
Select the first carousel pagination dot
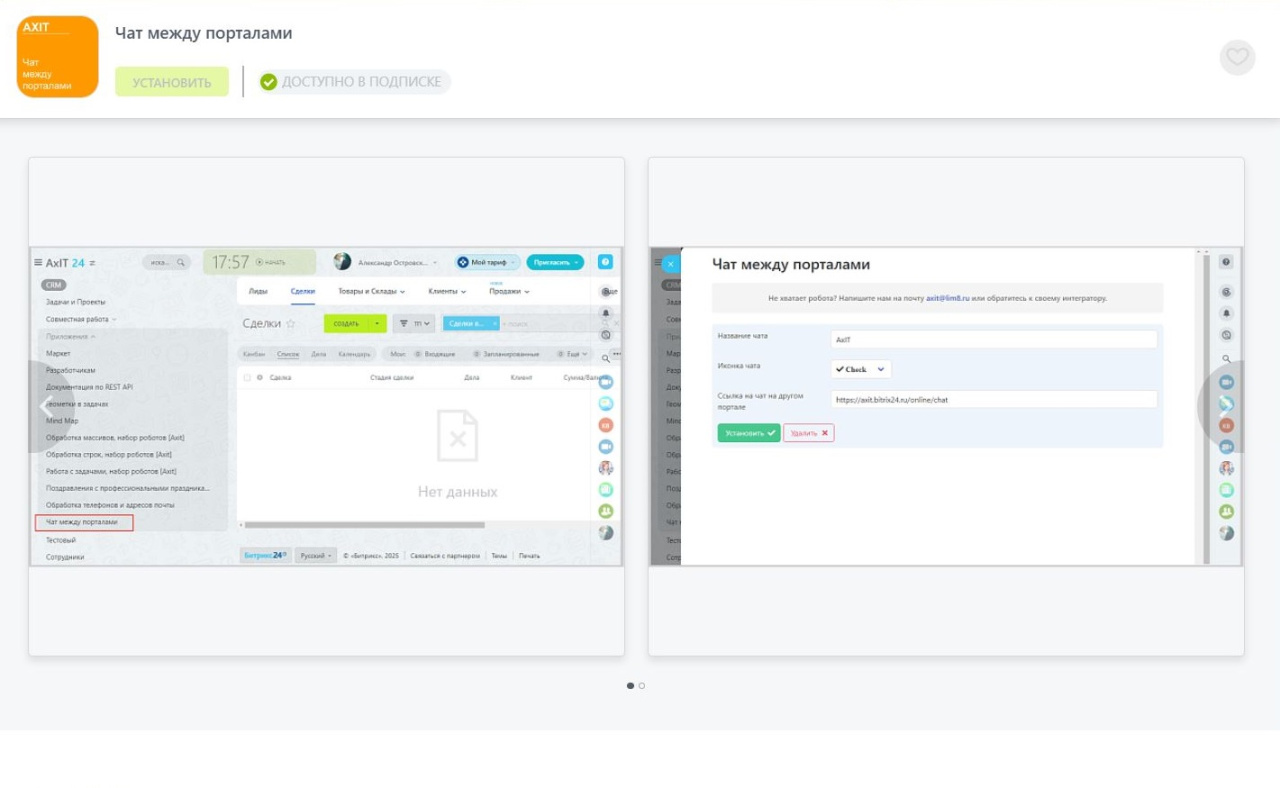click(630, 686)
